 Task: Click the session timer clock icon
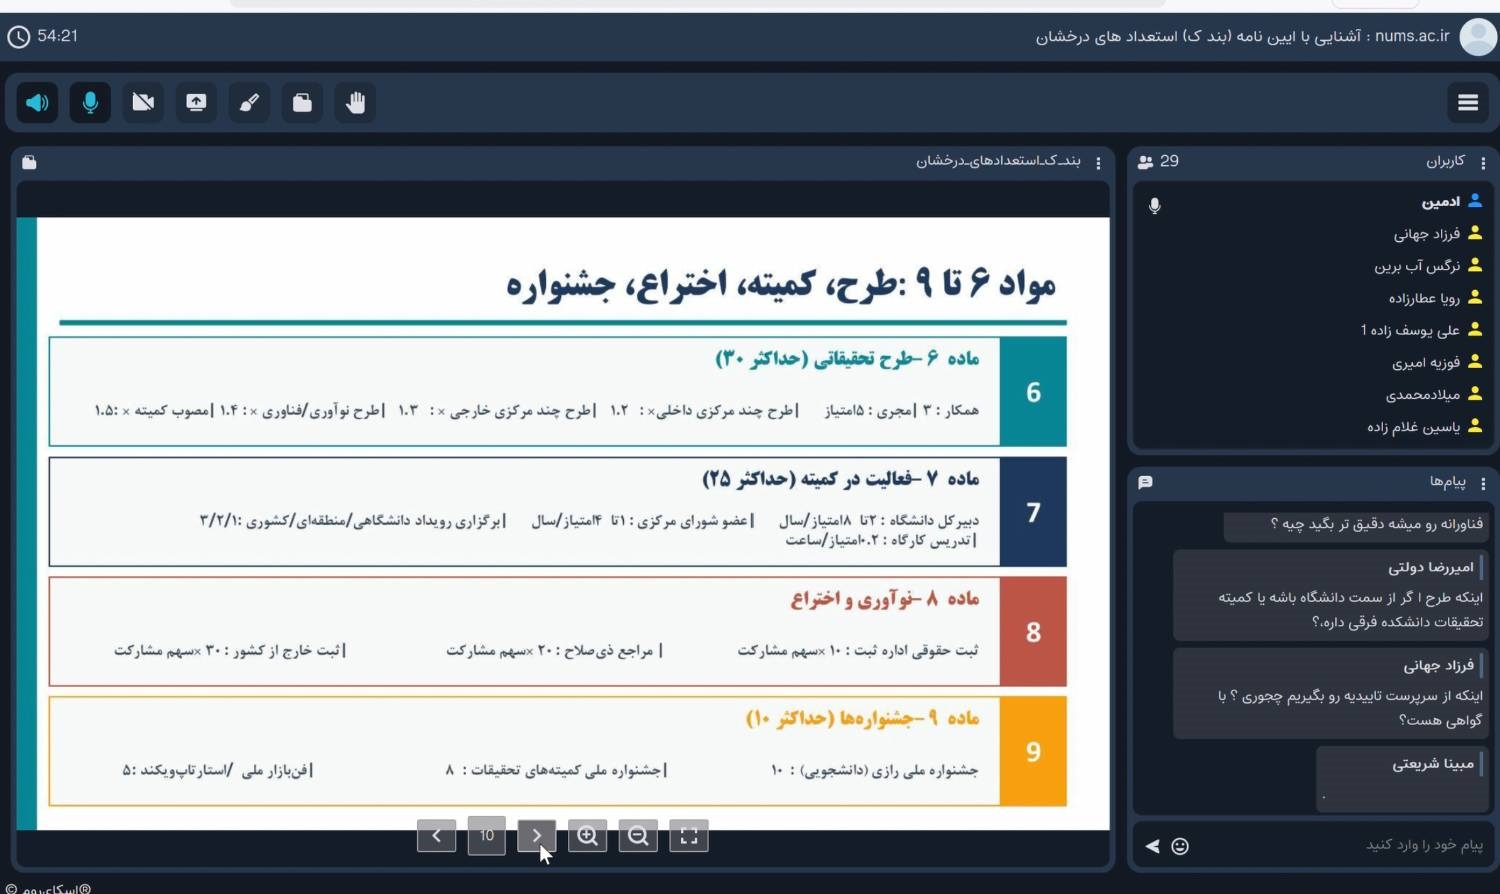coord(18,37)
